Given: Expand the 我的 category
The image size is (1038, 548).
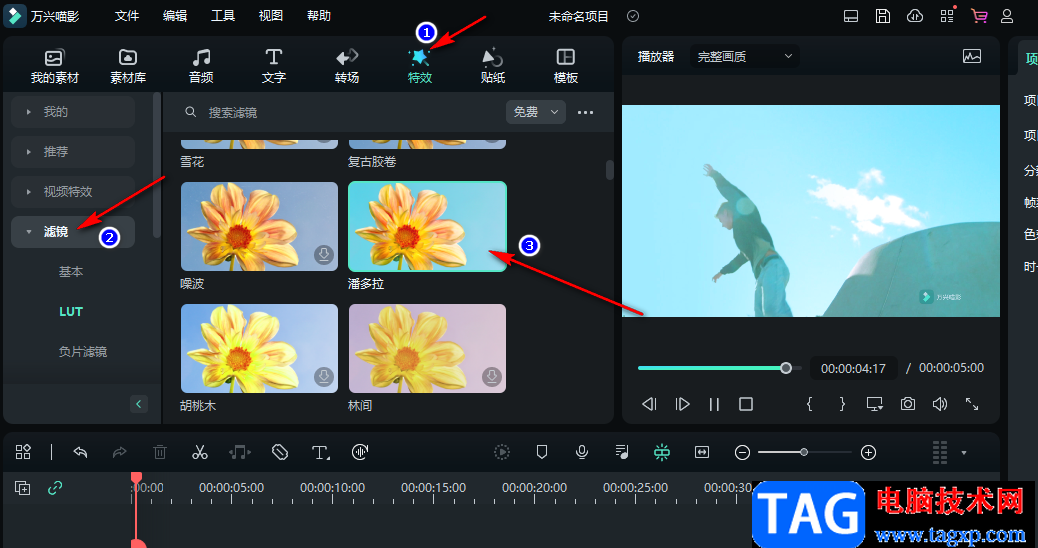Looking at the screenshot, I should pyautogui.click(x=73, y=112).
